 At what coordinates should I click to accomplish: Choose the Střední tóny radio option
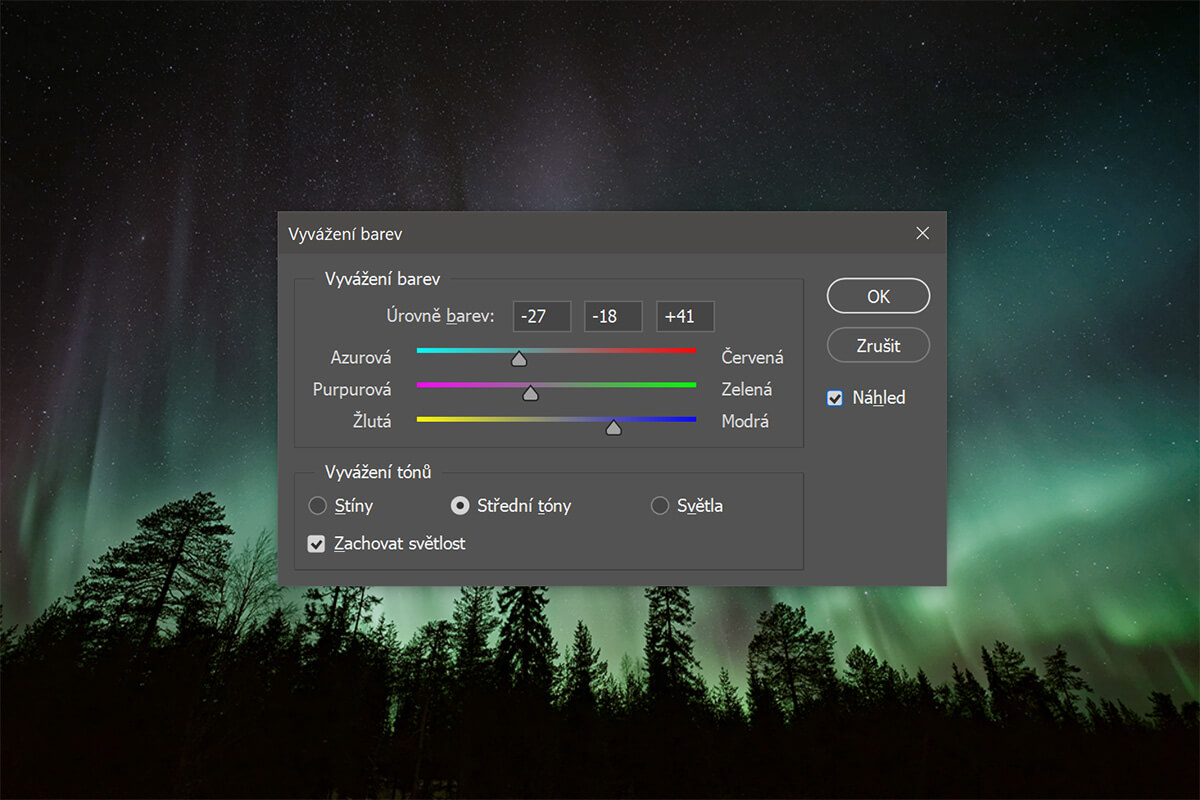click(460, 506)
